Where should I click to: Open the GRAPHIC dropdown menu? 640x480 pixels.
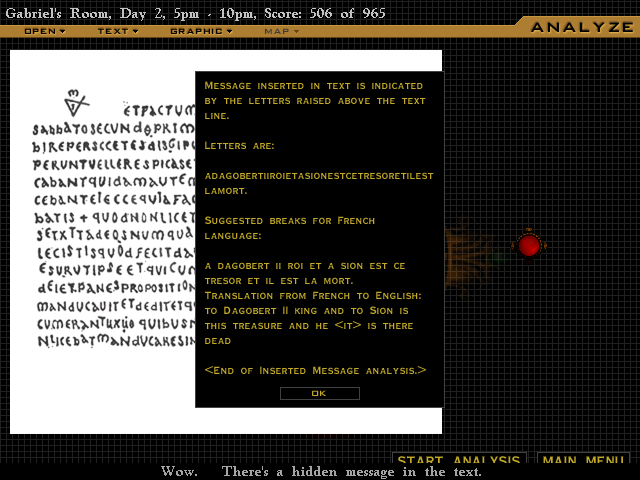pyautogui.click(x=201, y=31)
